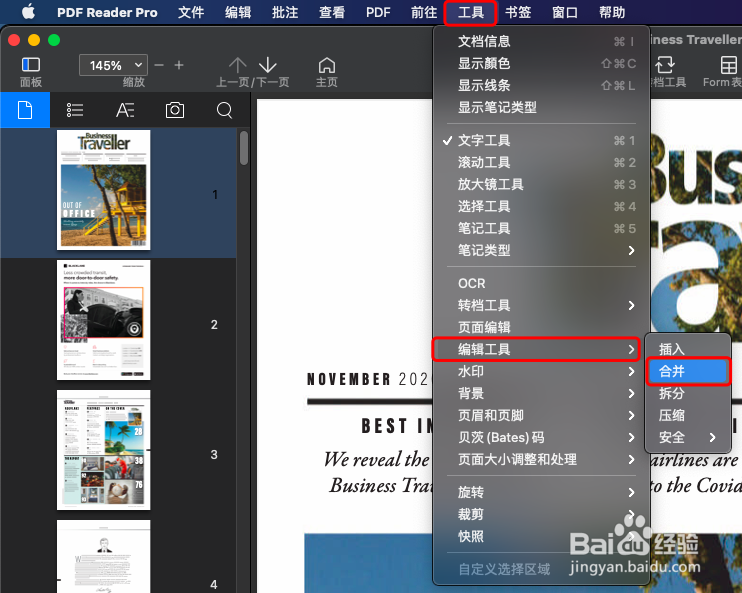This screenshot has height=593, width=742.
Task: Select page 4 thumbnail
Action: pos(104,557)
